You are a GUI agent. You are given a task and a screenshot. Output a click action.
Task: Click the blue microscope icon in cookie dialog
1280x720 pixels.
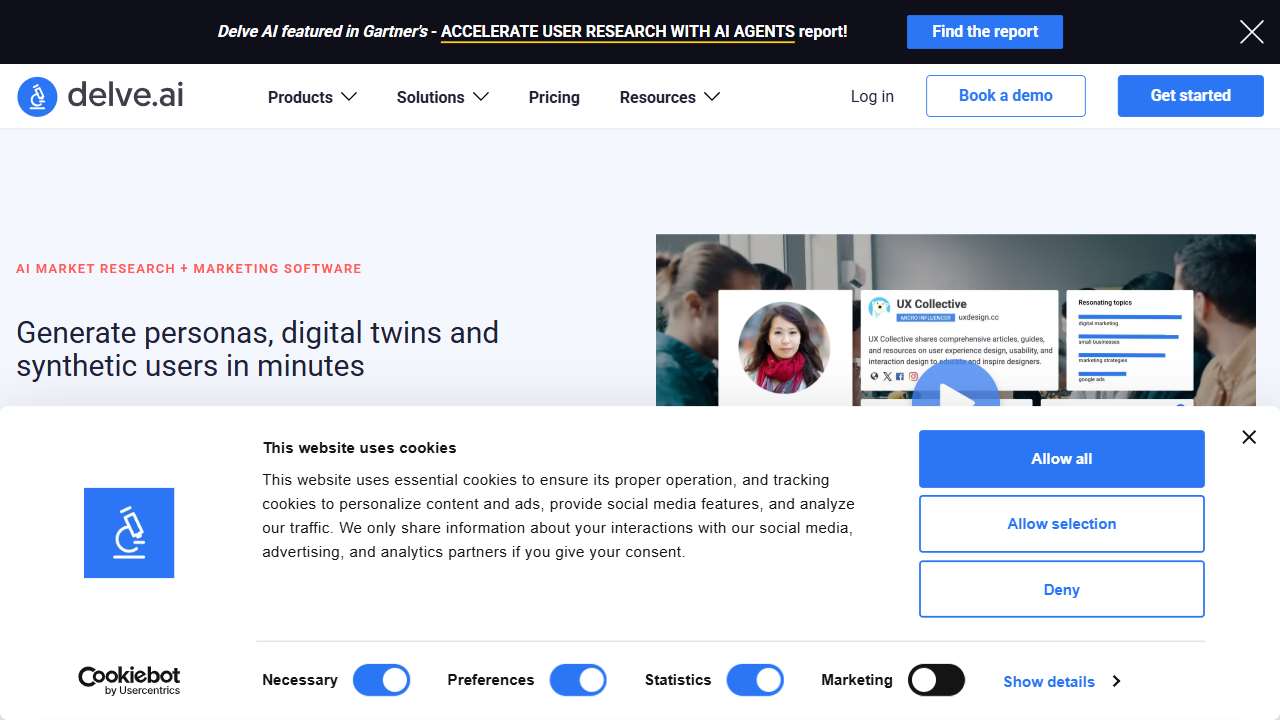click(x=129, y=533)
